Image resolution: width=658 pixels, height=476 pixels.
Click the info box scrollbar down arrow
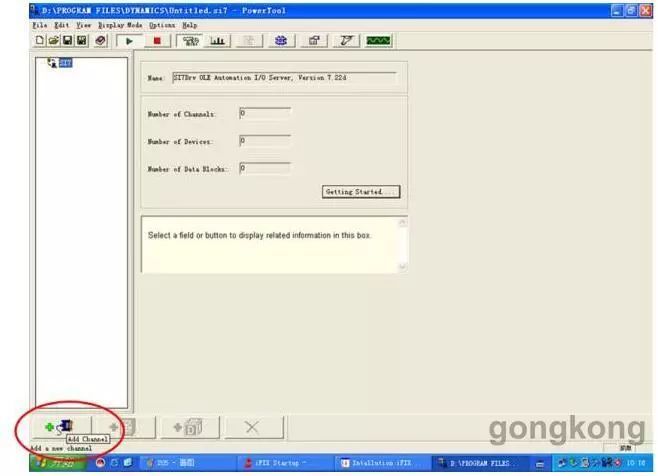coord(402,267)
